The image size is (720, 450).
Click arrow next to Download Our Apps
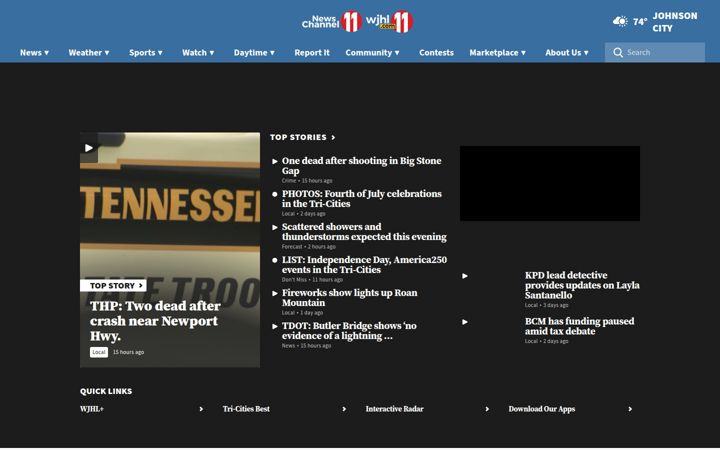[x=630, y=409]
